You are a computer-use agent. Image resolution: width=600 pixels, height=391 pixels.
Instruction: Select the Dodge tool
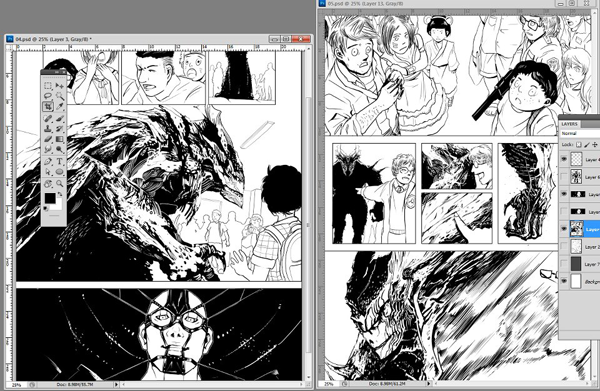click(x=59, y=149)
